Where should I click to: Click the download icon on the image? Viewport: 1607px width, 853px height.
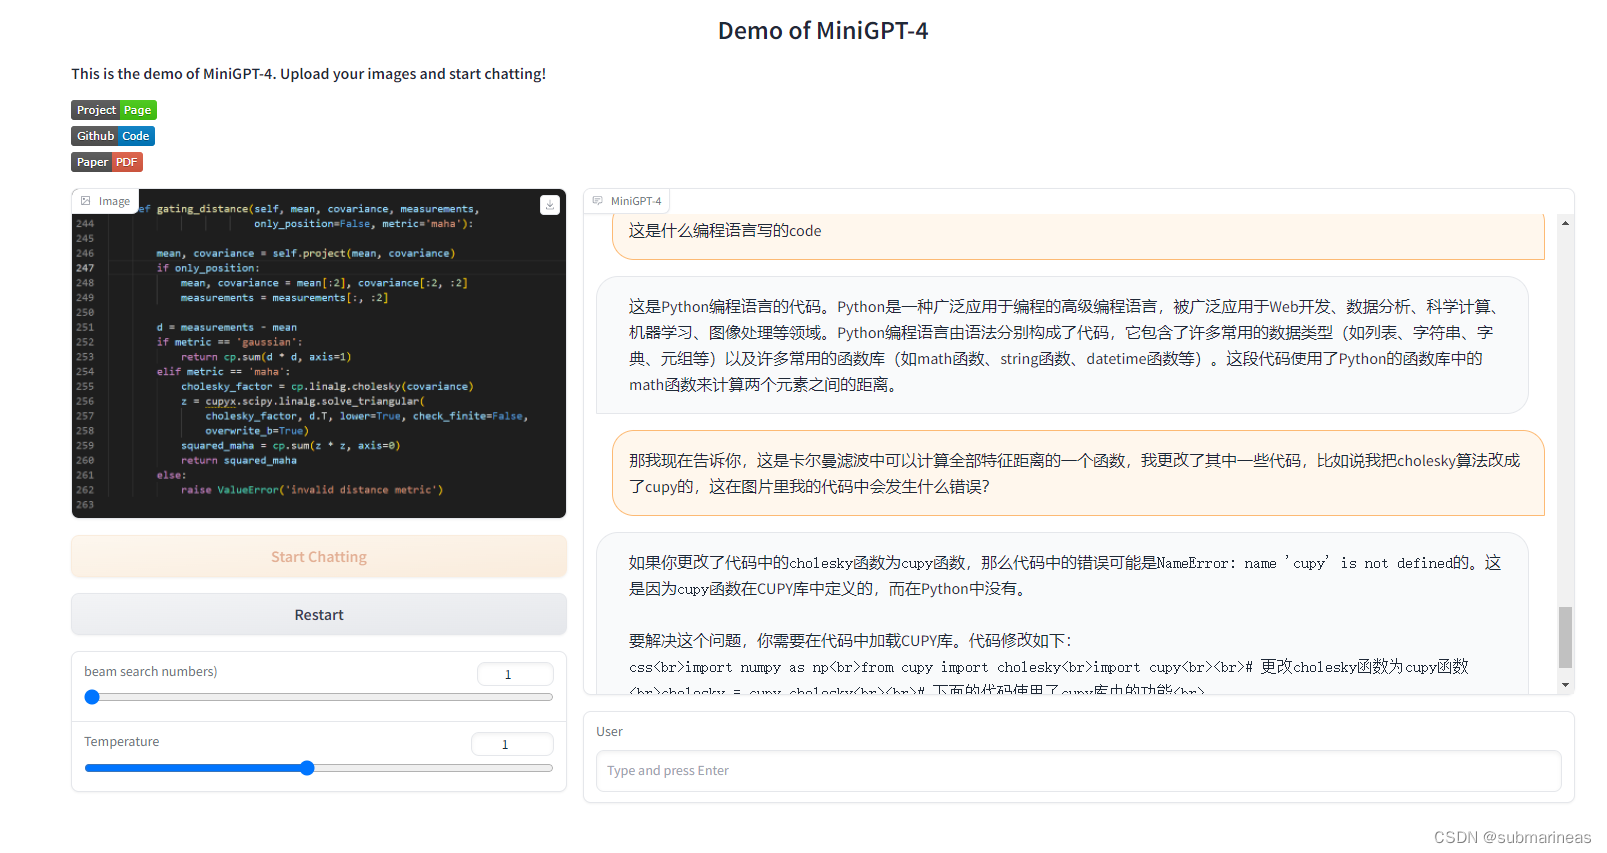(x=550, y=205)
